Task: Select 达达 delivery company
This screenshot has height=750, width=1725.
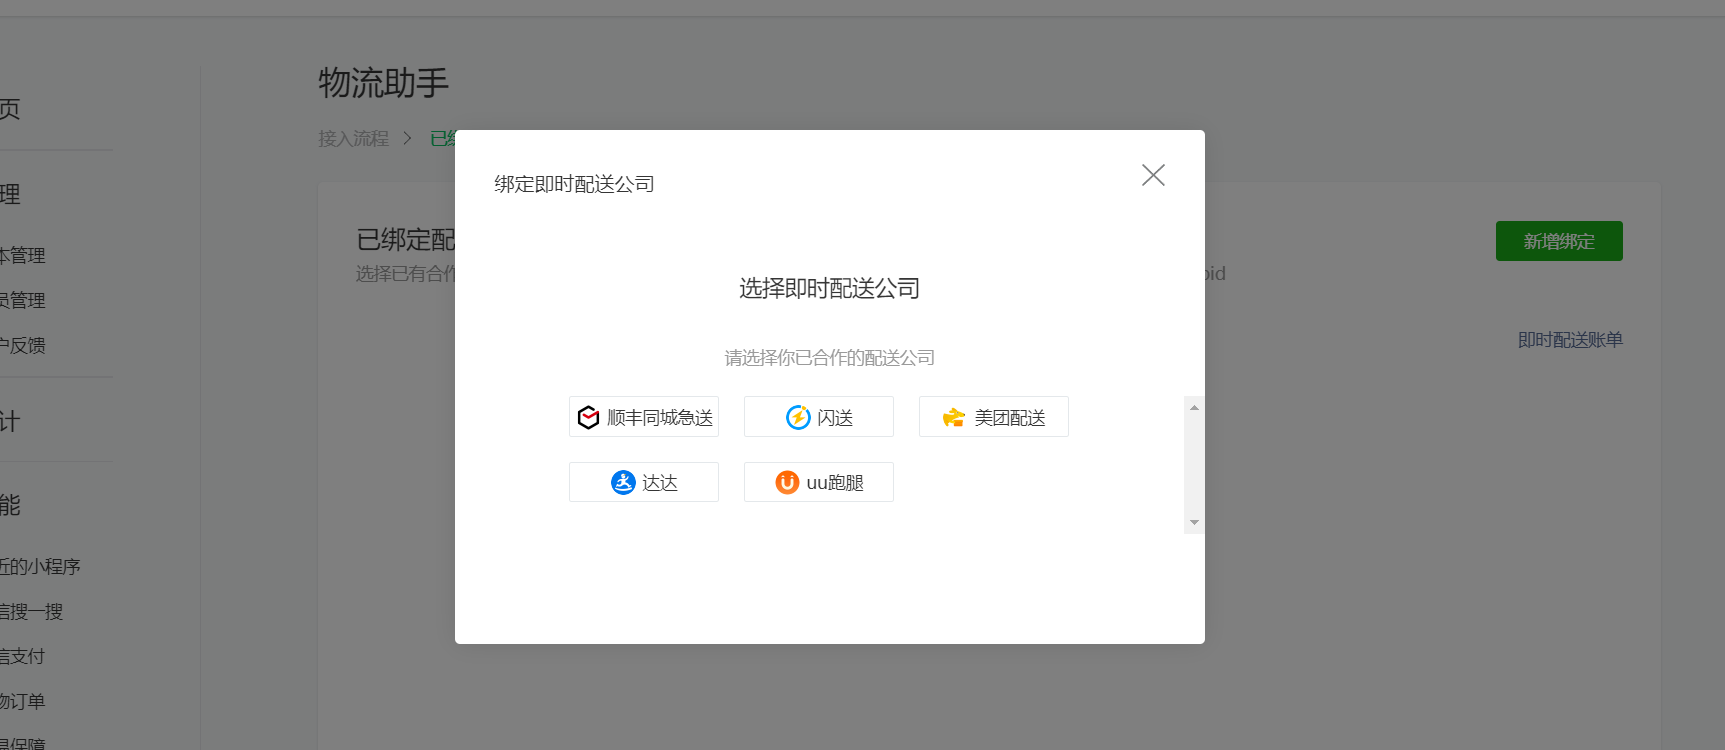Action: click(643, 482)
